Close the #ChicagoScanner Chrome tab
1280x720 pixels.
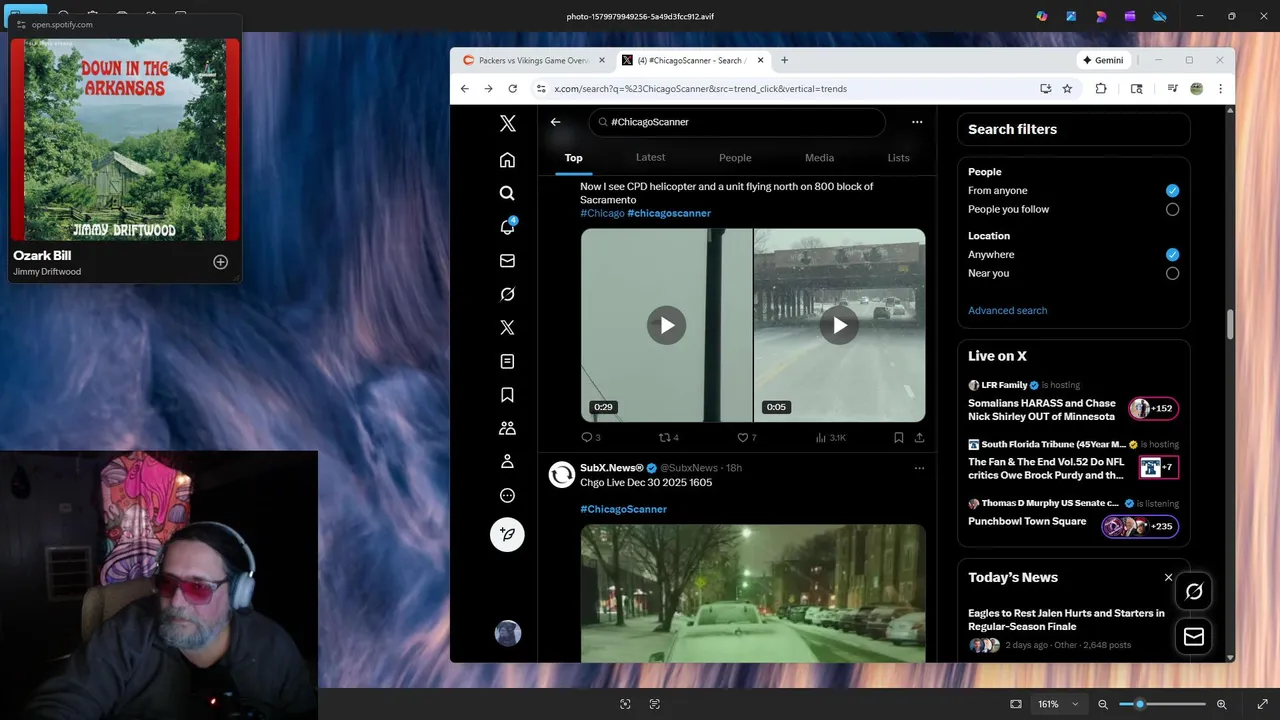pos(760,60)
